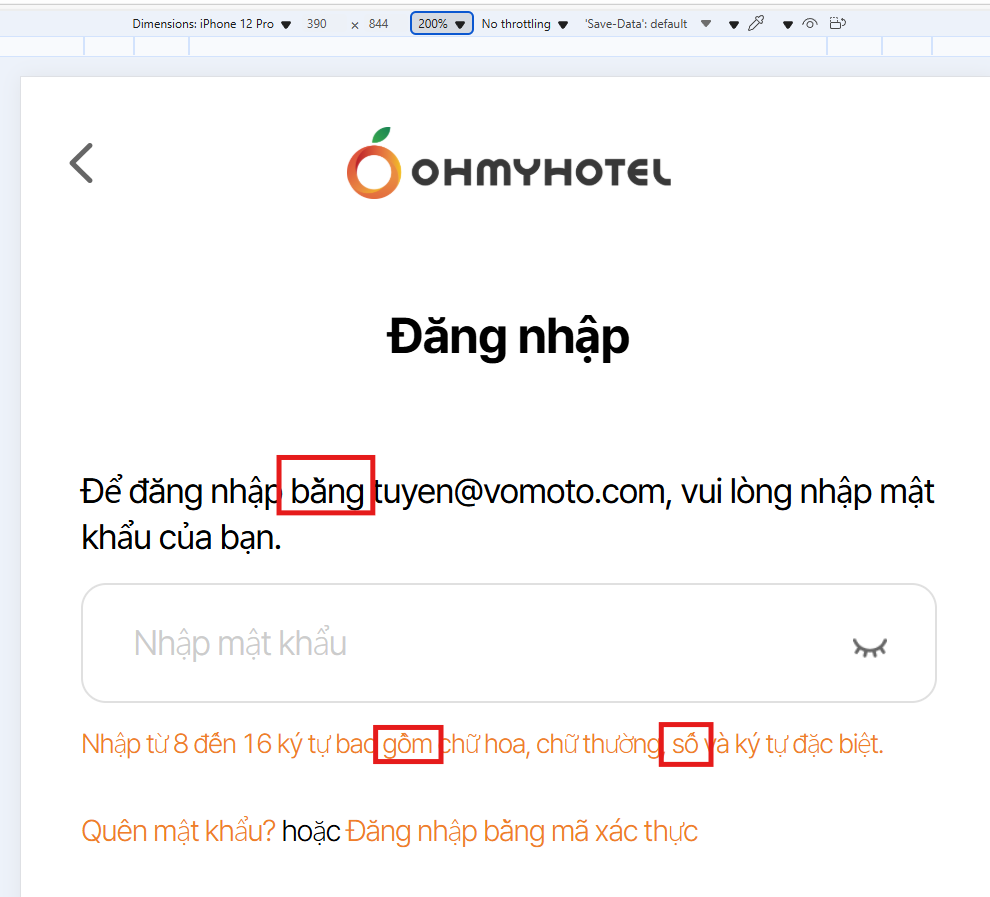Image resolution: width=990 pixels, height=897 pixels.
Task: Click the width field showing 390
Action: [x=317, y=24]
